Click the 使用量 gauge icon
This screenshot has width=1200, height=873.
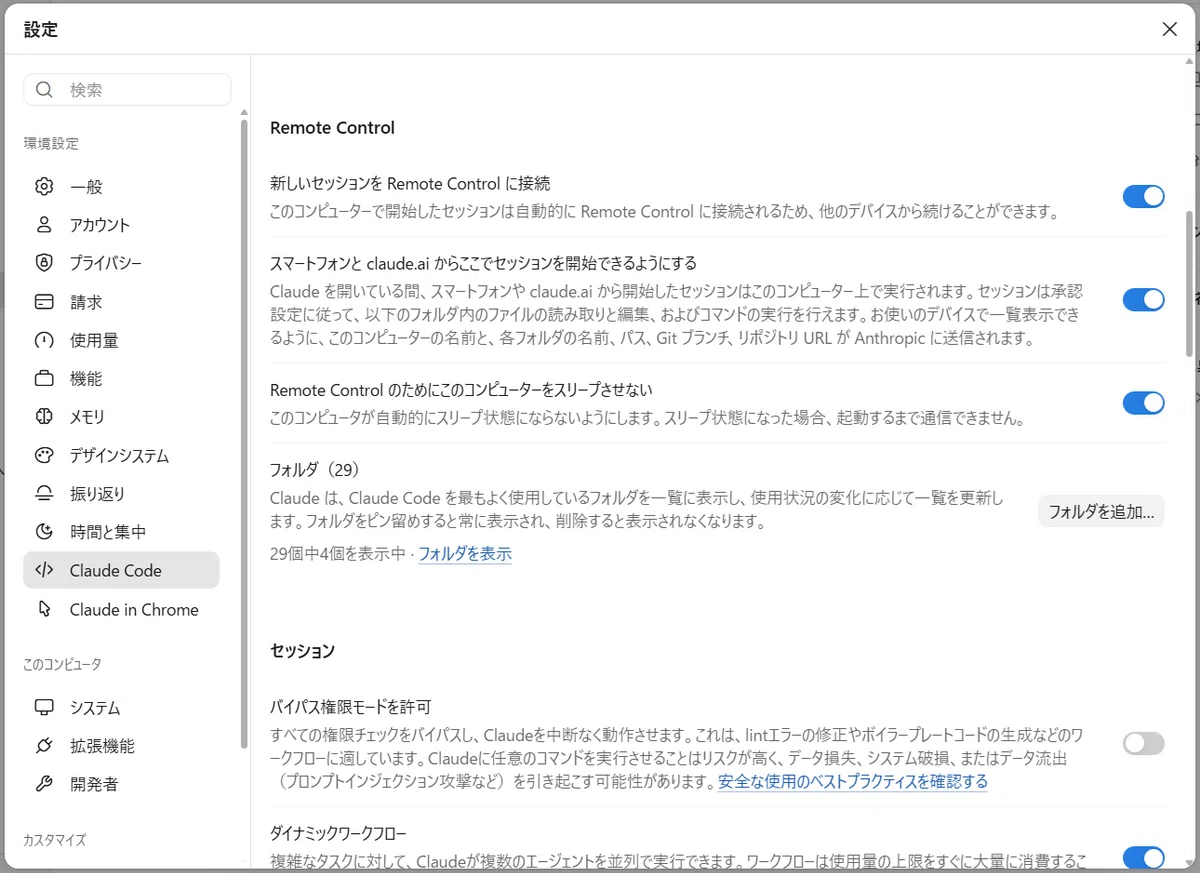(44, 340)
